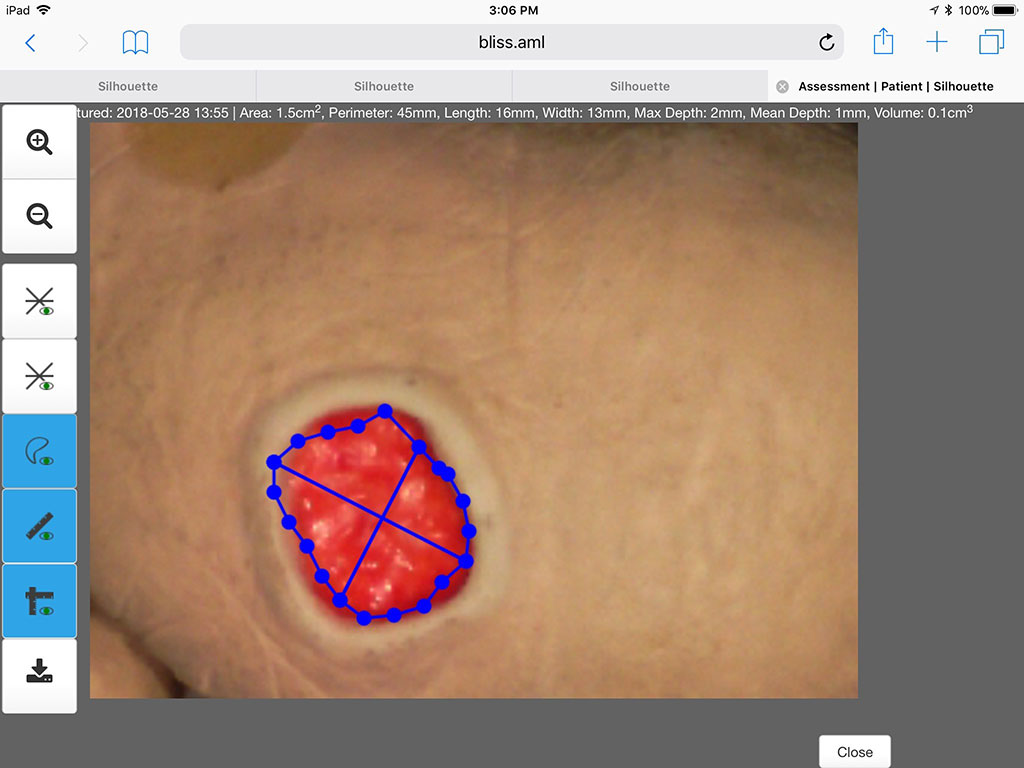Toggle the upper crosshair laser visibility icon
Screen dimensions: 1024x768
pos(39,301)
